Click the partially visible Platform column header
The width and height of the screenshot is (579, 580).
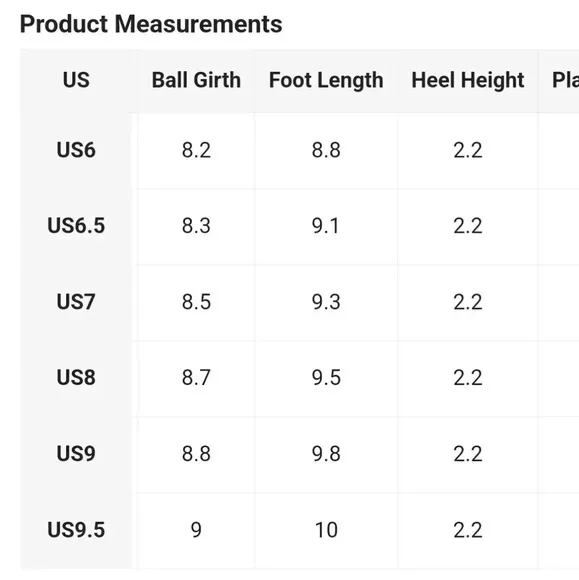[x=565, y=80]
